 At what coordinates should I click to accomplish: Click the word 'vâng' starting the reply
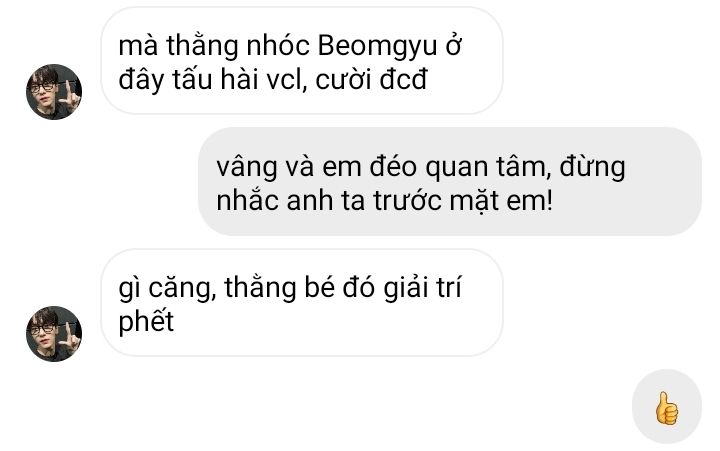tap(247, 168)
